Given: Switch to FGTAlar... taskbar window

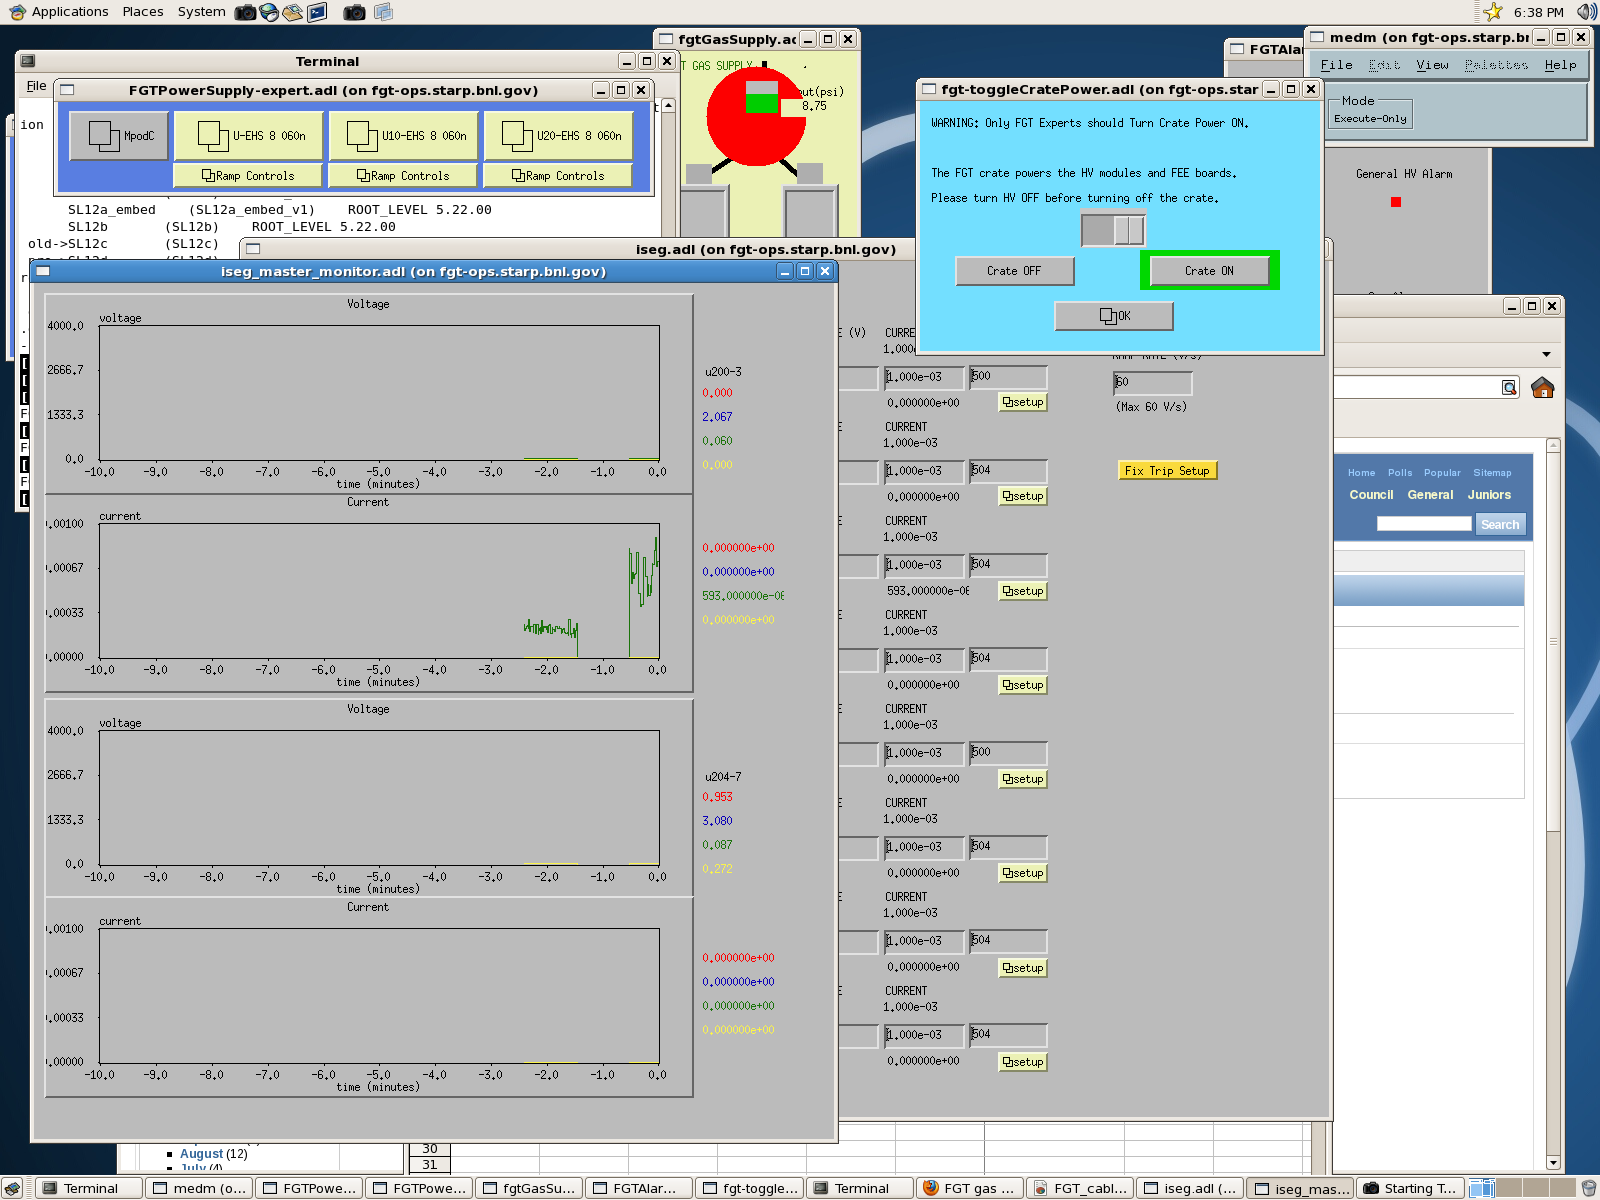Looking at the screenshot, I should 640,1188.
